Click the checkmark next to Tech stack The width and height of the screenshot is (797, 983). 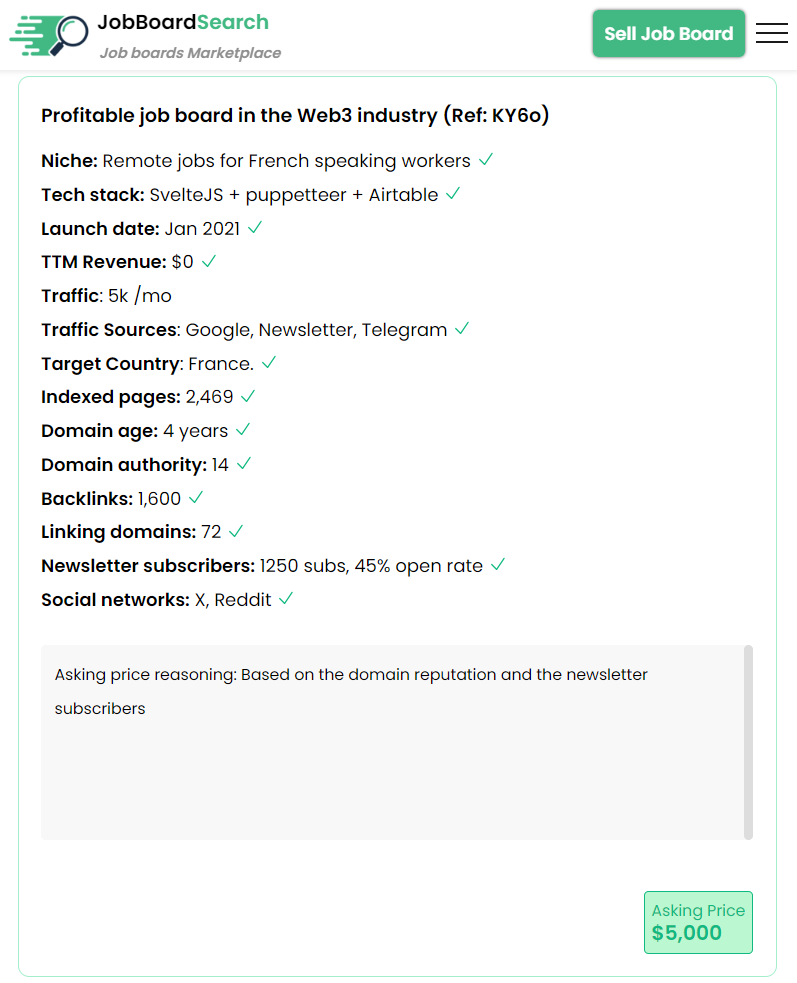pos(453,194)
